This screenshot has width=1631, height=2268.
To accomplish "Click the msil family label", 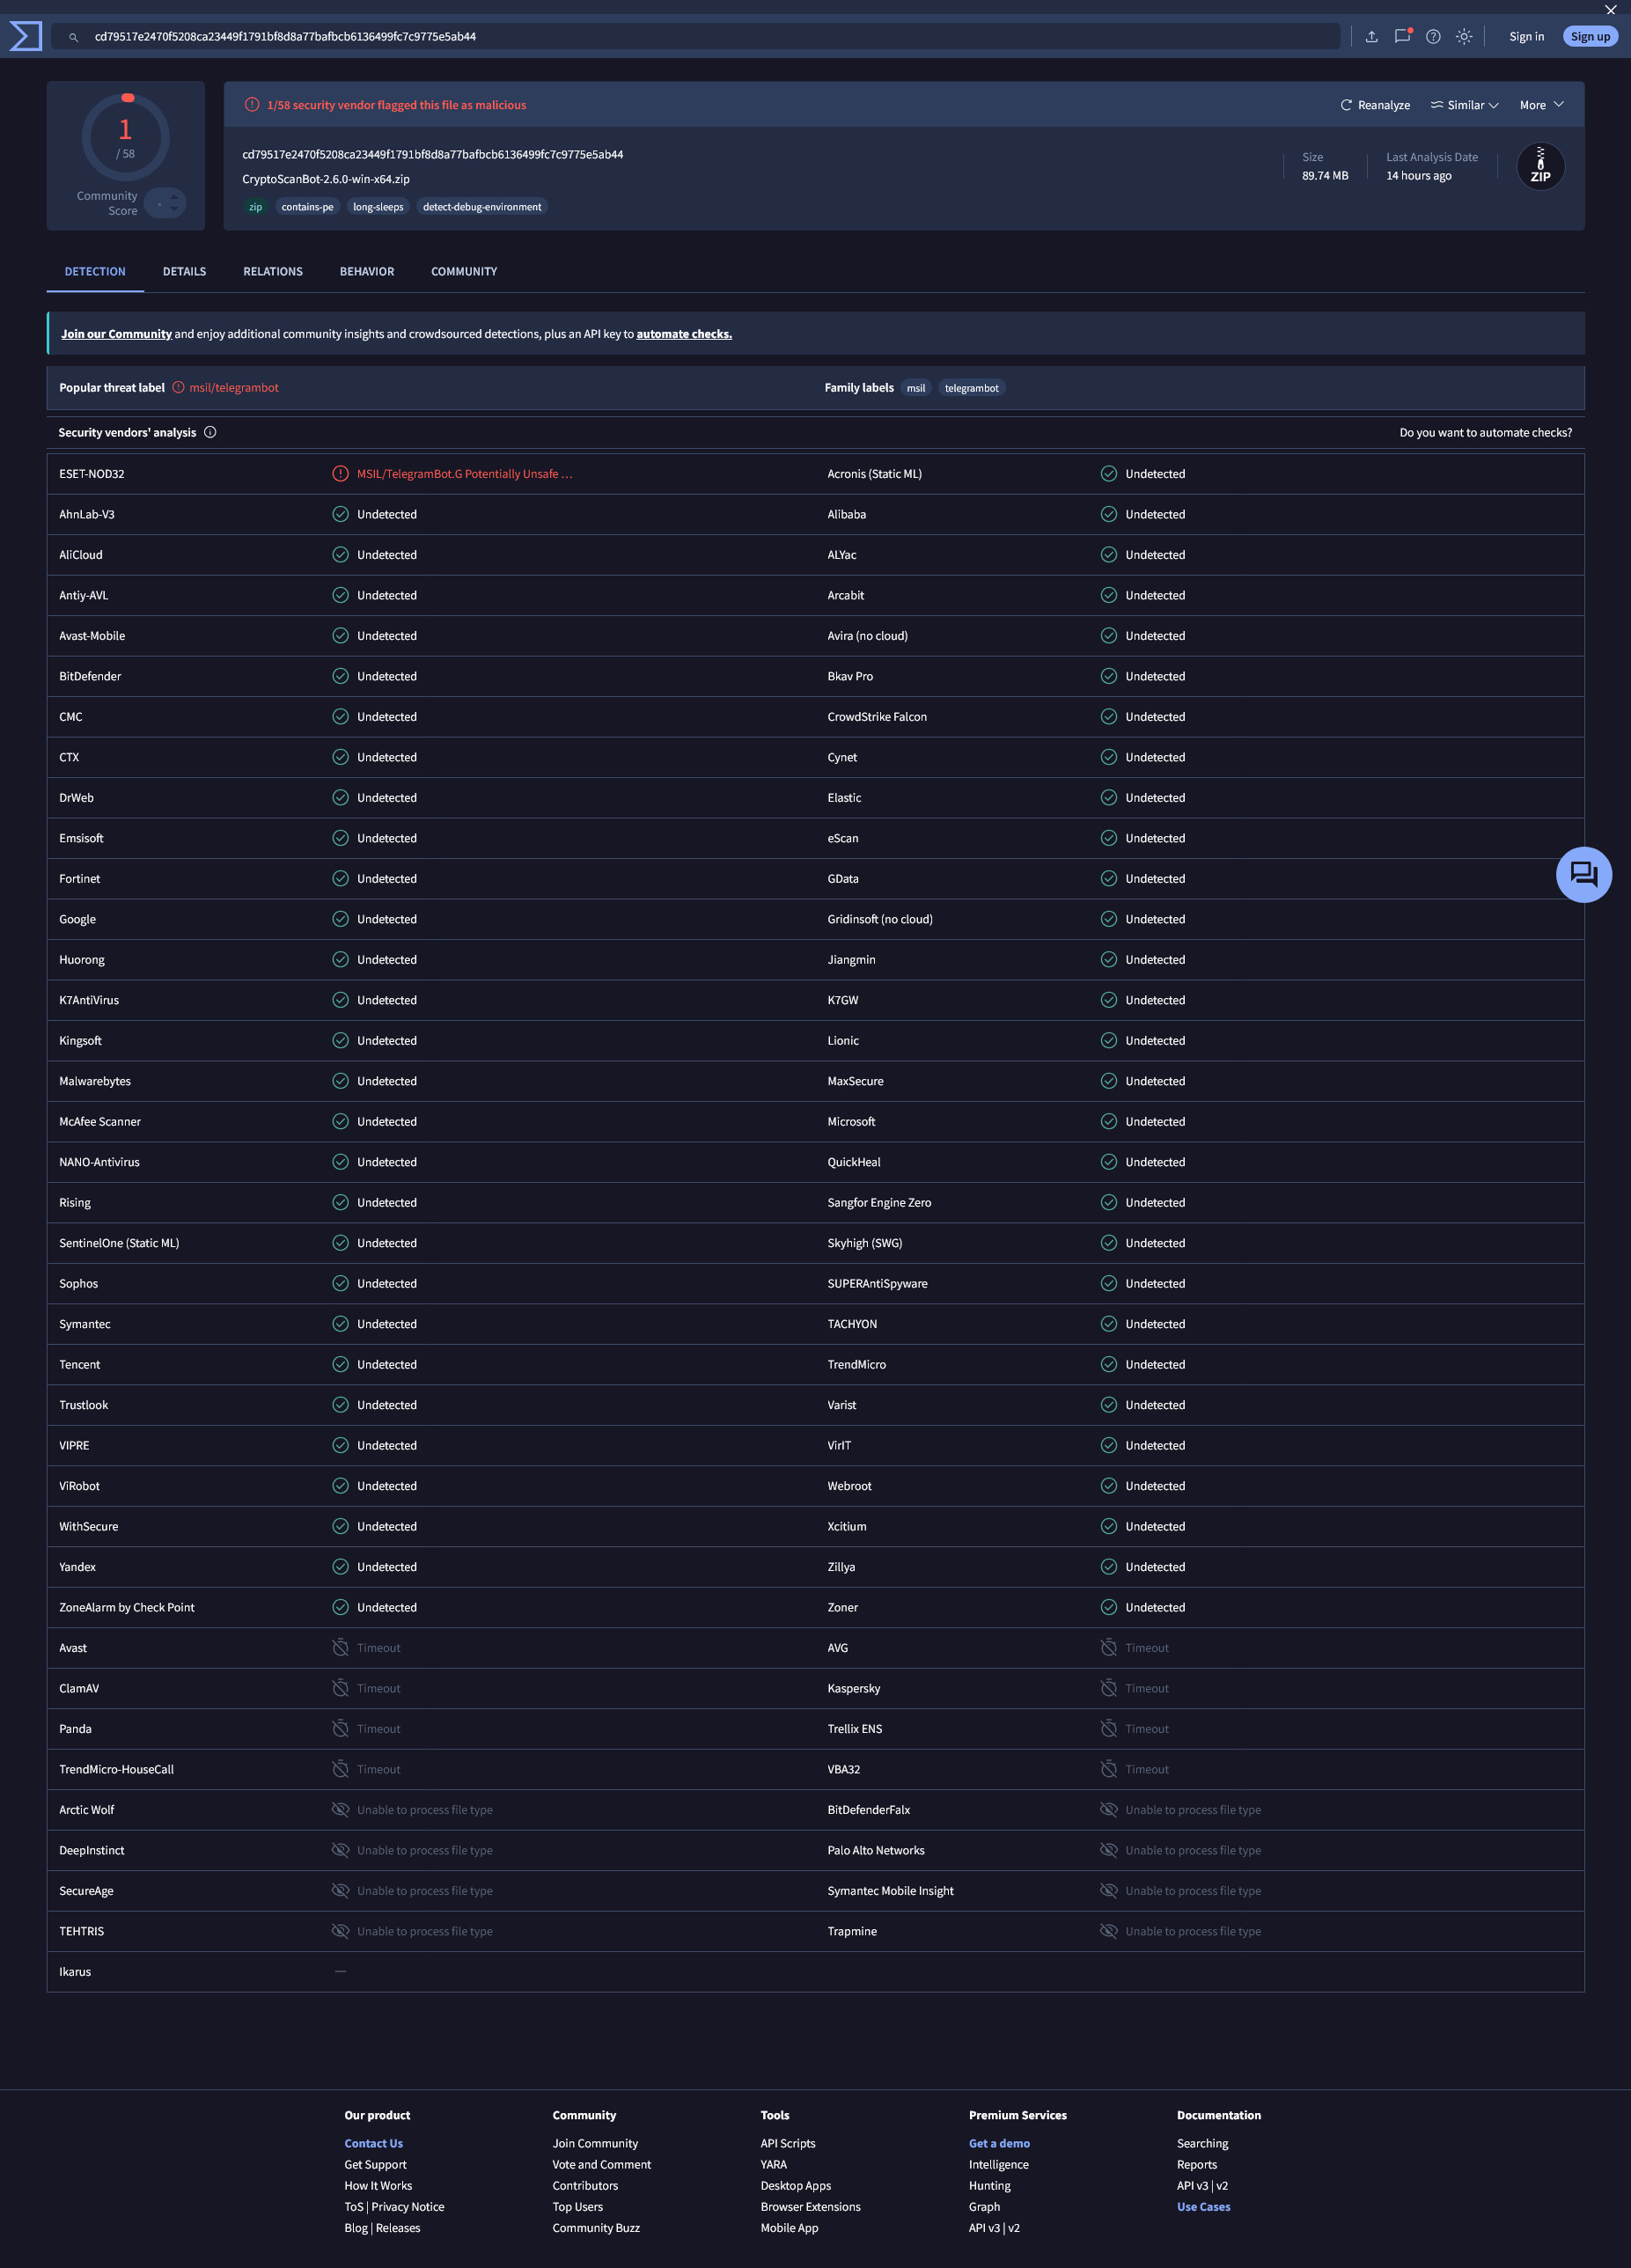I will [x=916, y=388].
